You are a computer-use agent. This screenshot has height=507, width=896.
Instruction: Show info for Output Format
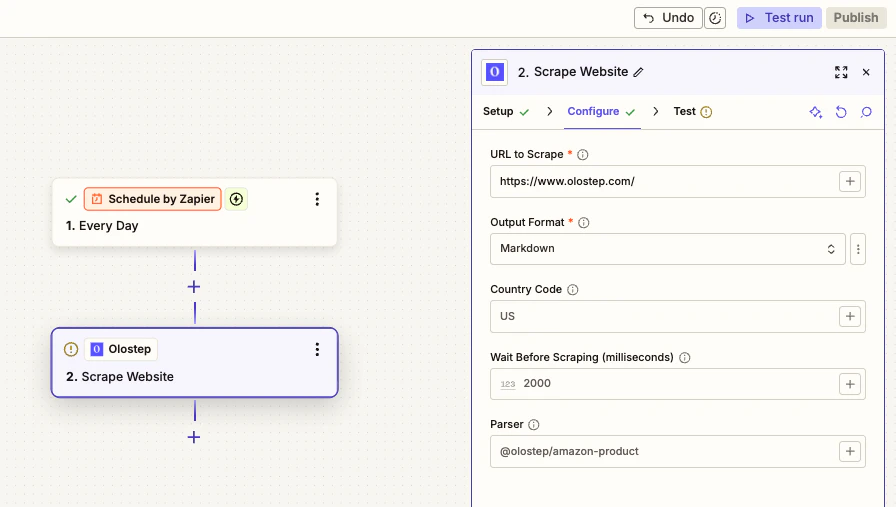pos(583,222)
